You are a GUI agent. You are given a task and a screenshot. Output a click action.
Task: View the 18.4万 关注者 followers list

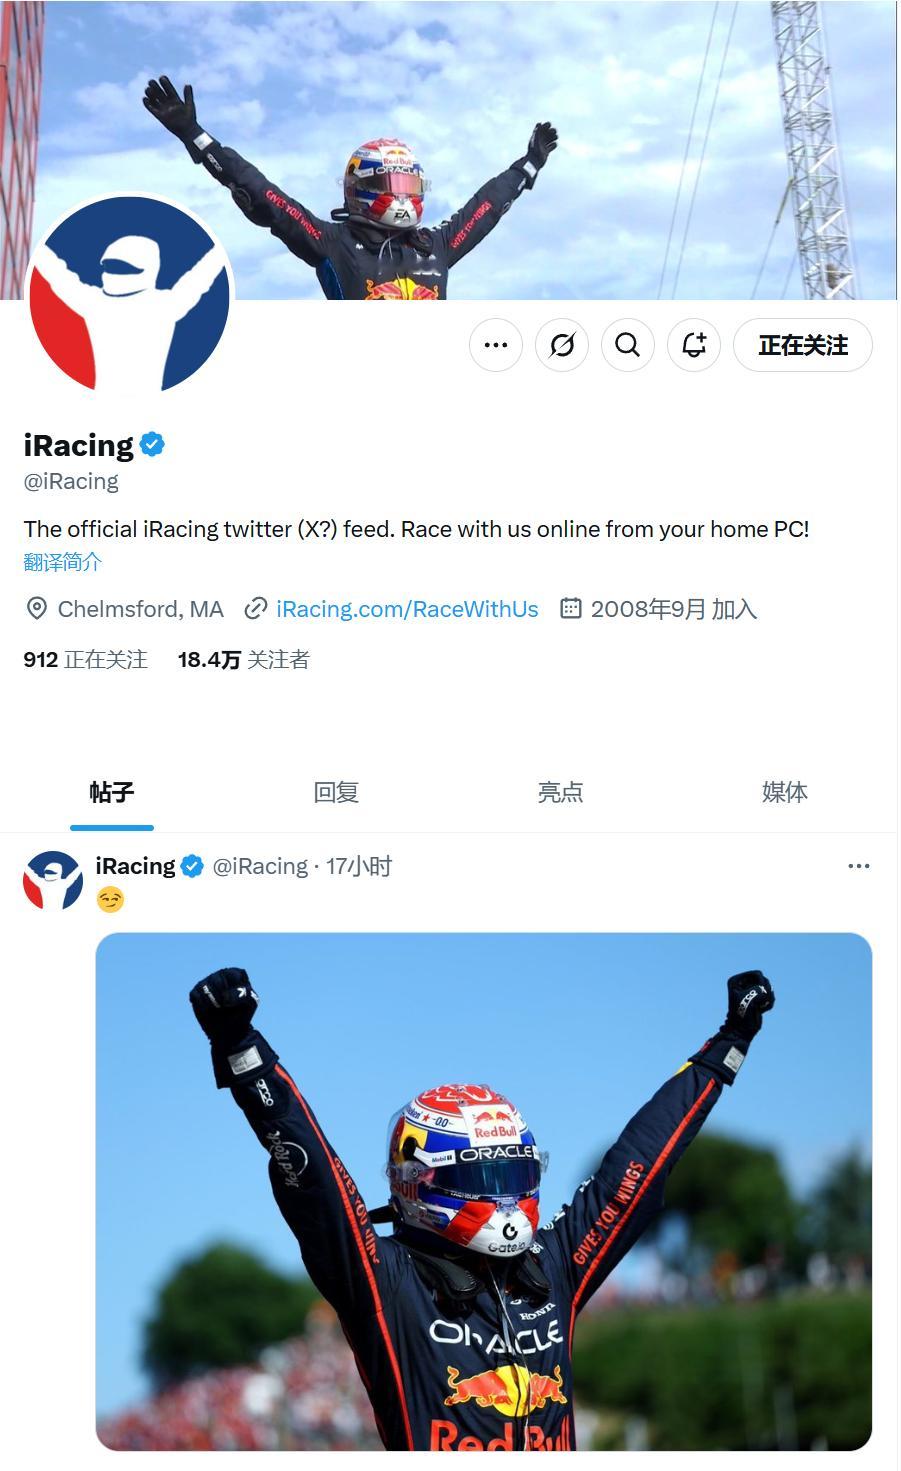(x=244, y=660)
